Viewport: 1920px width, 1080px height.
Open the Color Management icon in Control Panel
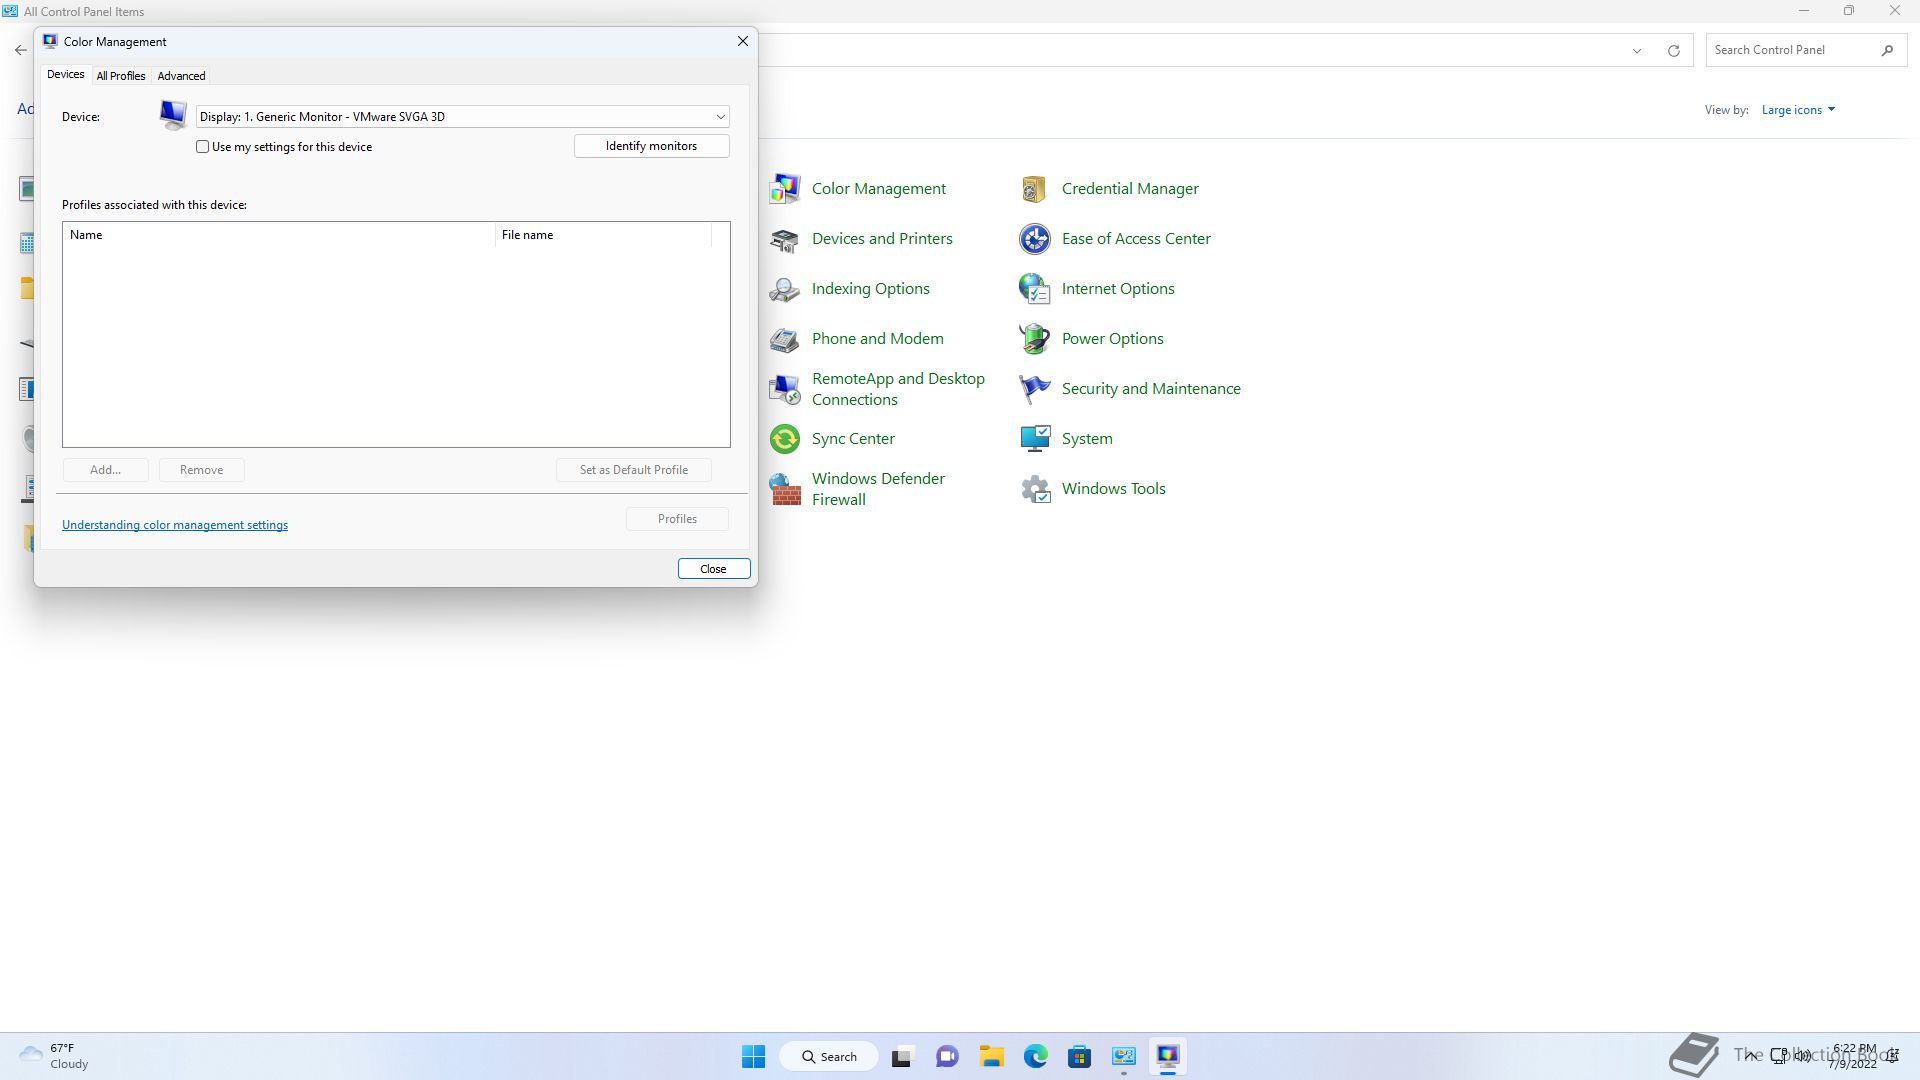pyautogui.click(x=785, y=189)
